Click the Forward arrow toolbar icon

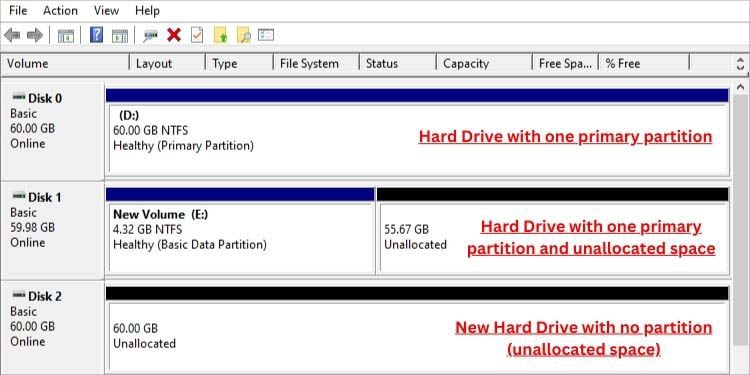click(x=35, y=35)
